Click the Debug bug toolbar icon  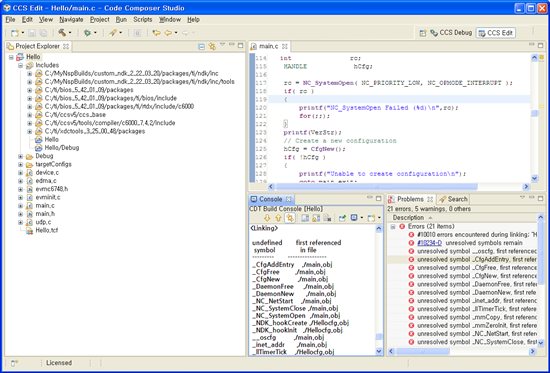(x=87, y=33)
